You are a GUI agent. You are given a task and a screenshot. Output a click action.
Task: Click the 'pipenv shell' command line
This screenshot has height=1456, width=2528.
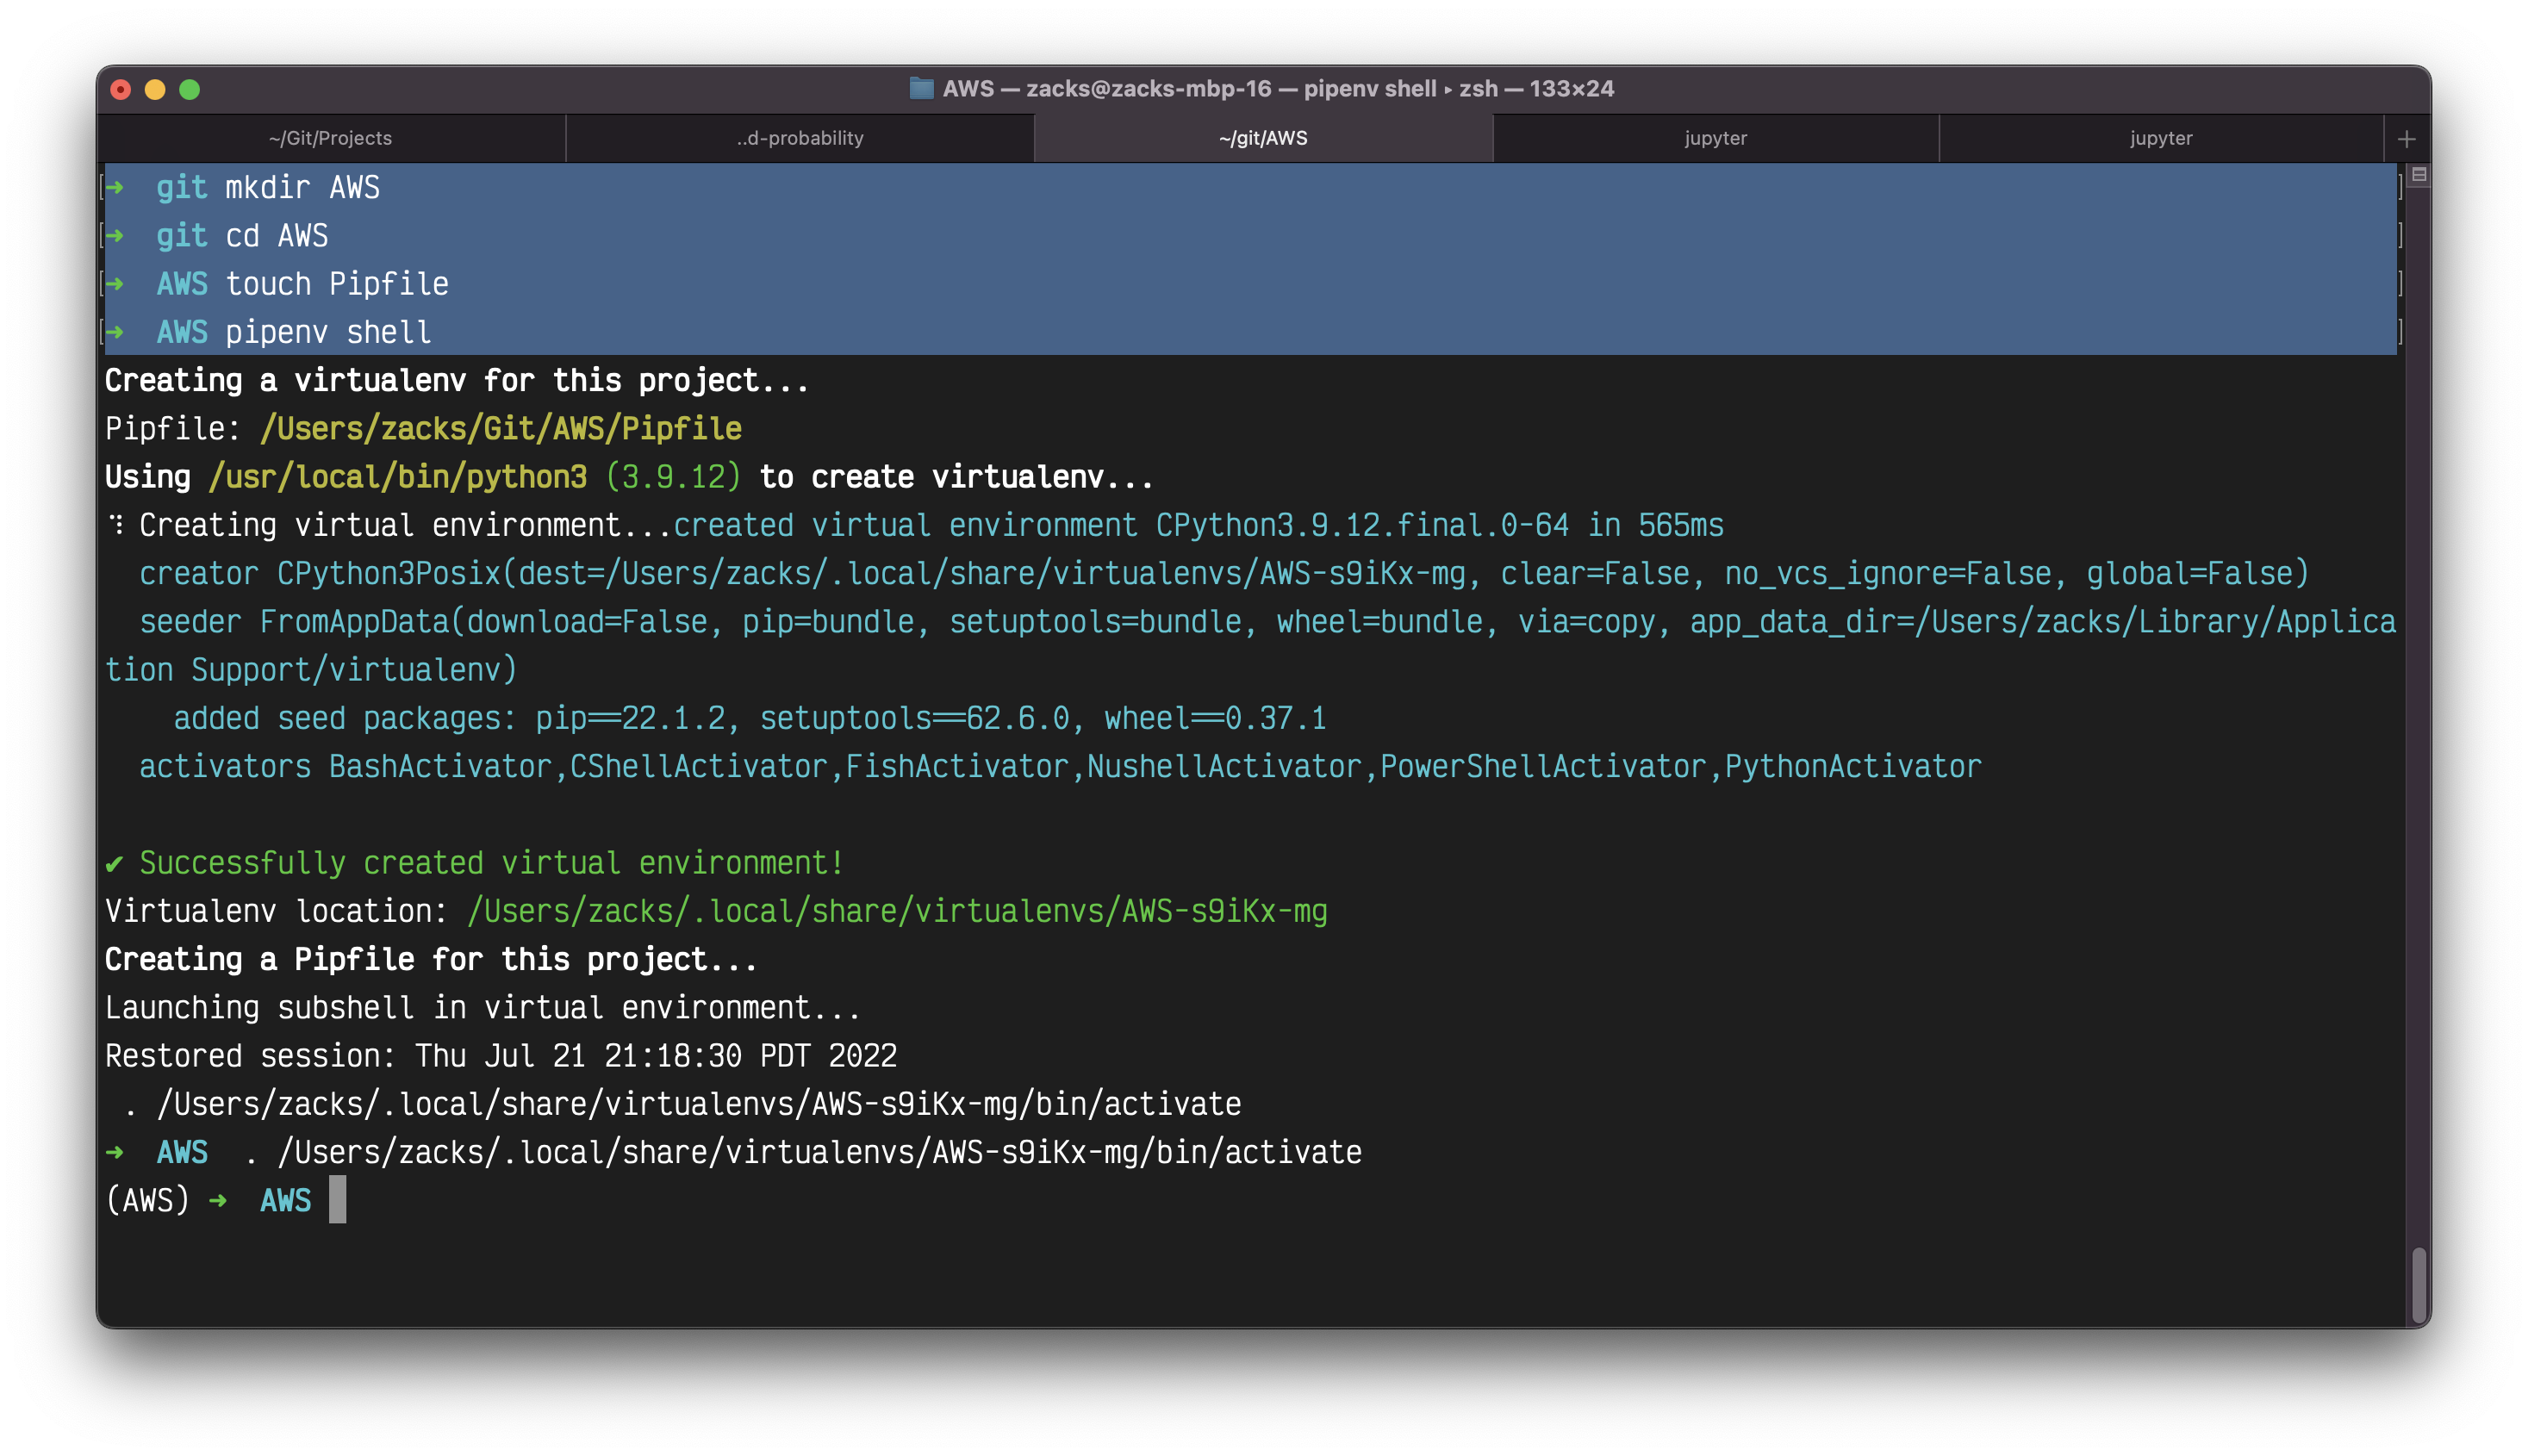[x=328, y=332]
